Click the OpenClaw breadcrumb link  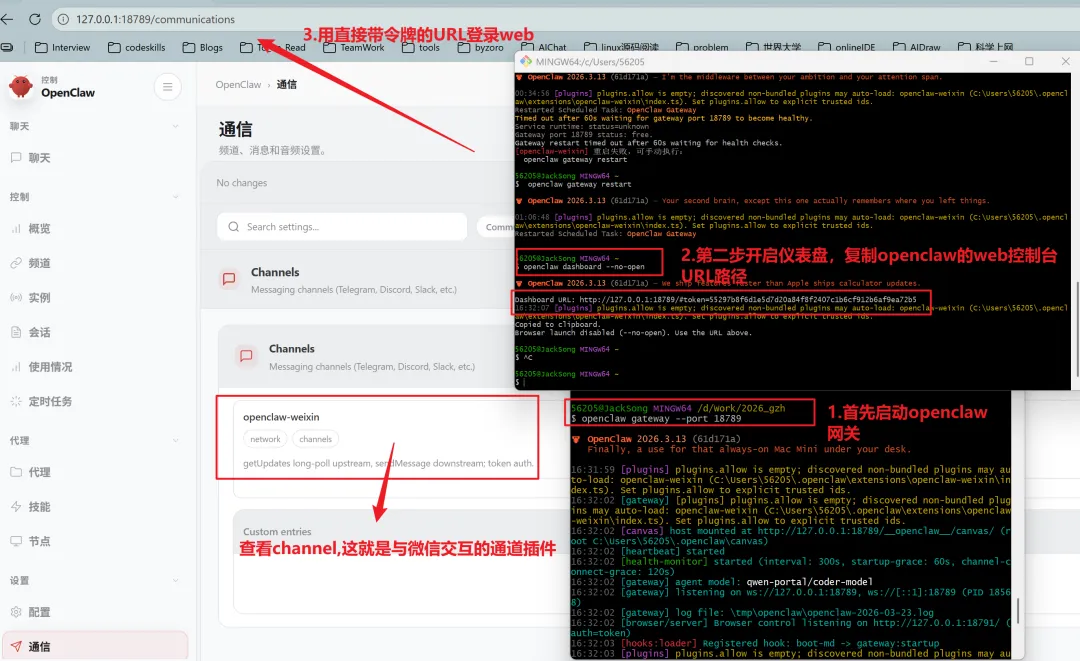(x=238, y=85)
